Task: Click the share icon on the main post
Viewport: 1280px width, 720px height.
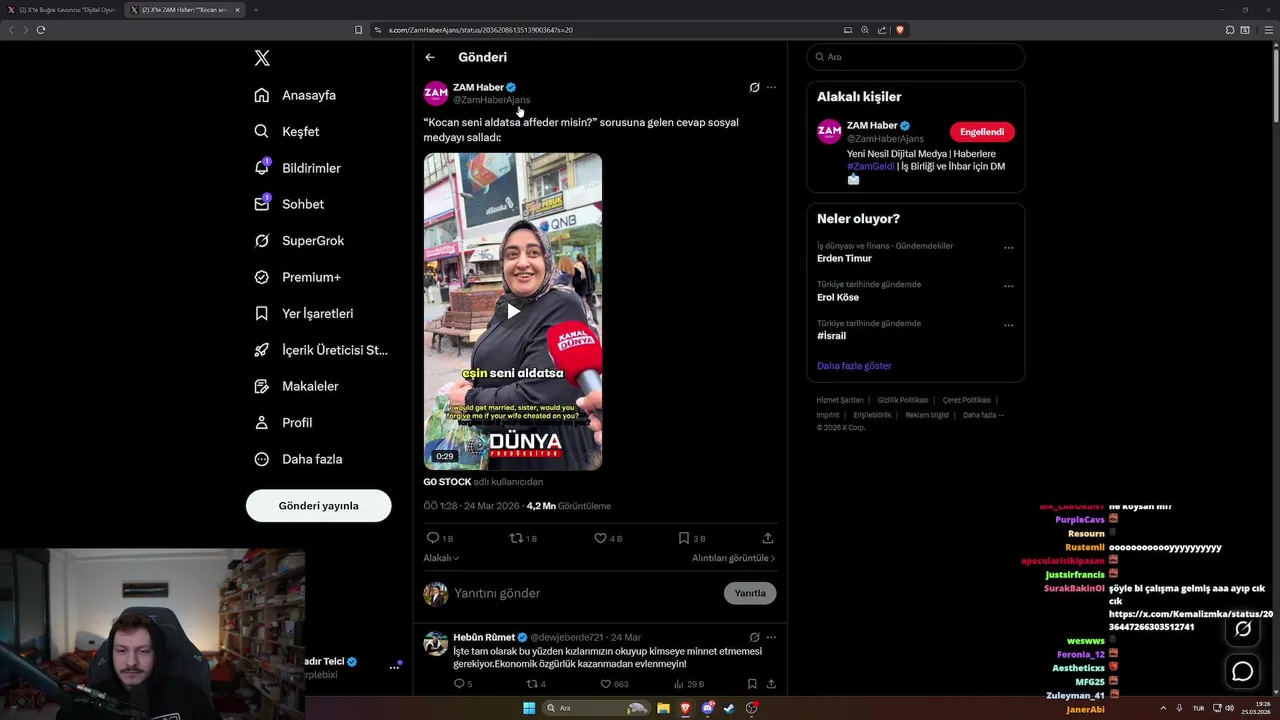Action: pyautogui.click(x=768, y=538)
